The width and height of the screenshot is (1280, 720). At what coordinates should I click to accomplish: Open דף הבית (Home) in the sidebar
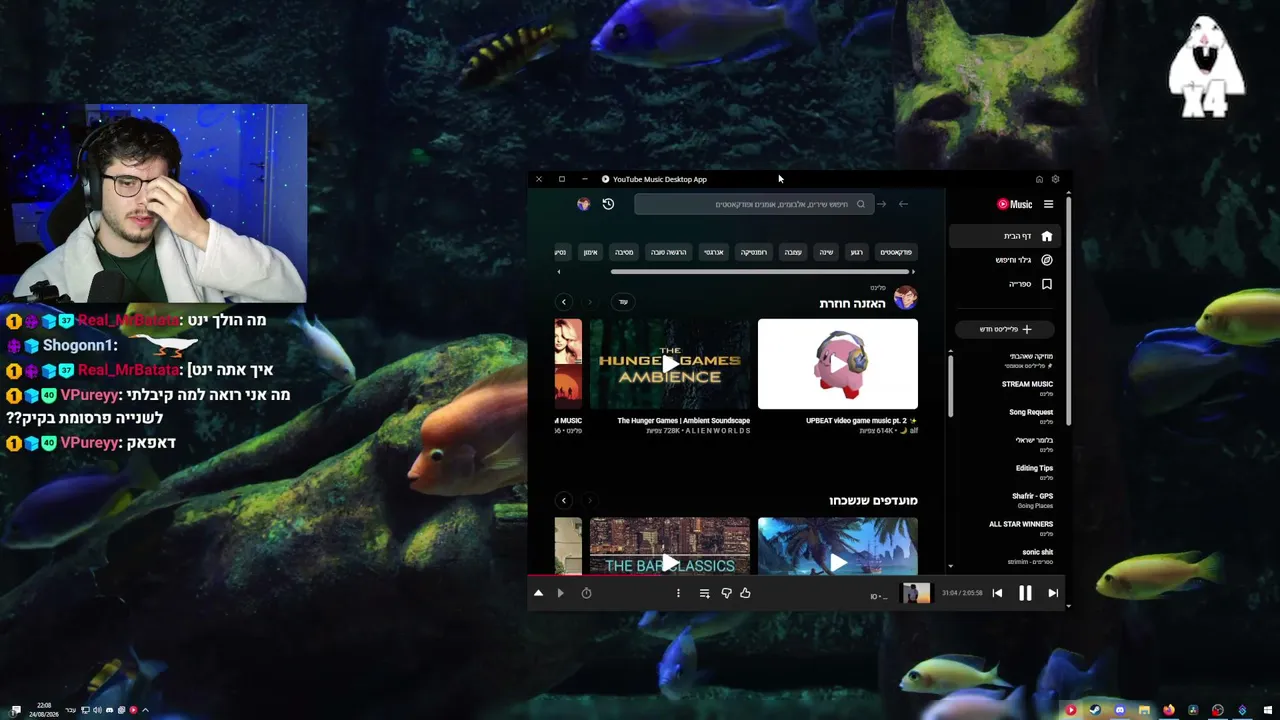(1003, 236)
